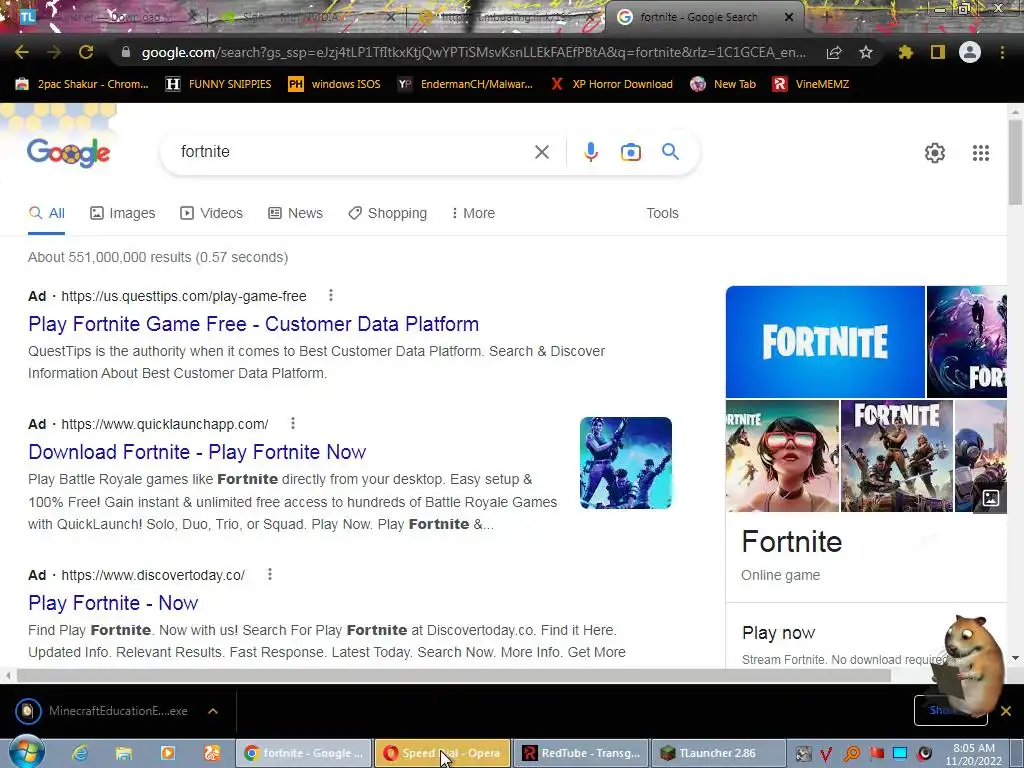View more images in Fortnite panel
Image resolution: width=1024 pixels, height=768 pixels.
[991, 498]
